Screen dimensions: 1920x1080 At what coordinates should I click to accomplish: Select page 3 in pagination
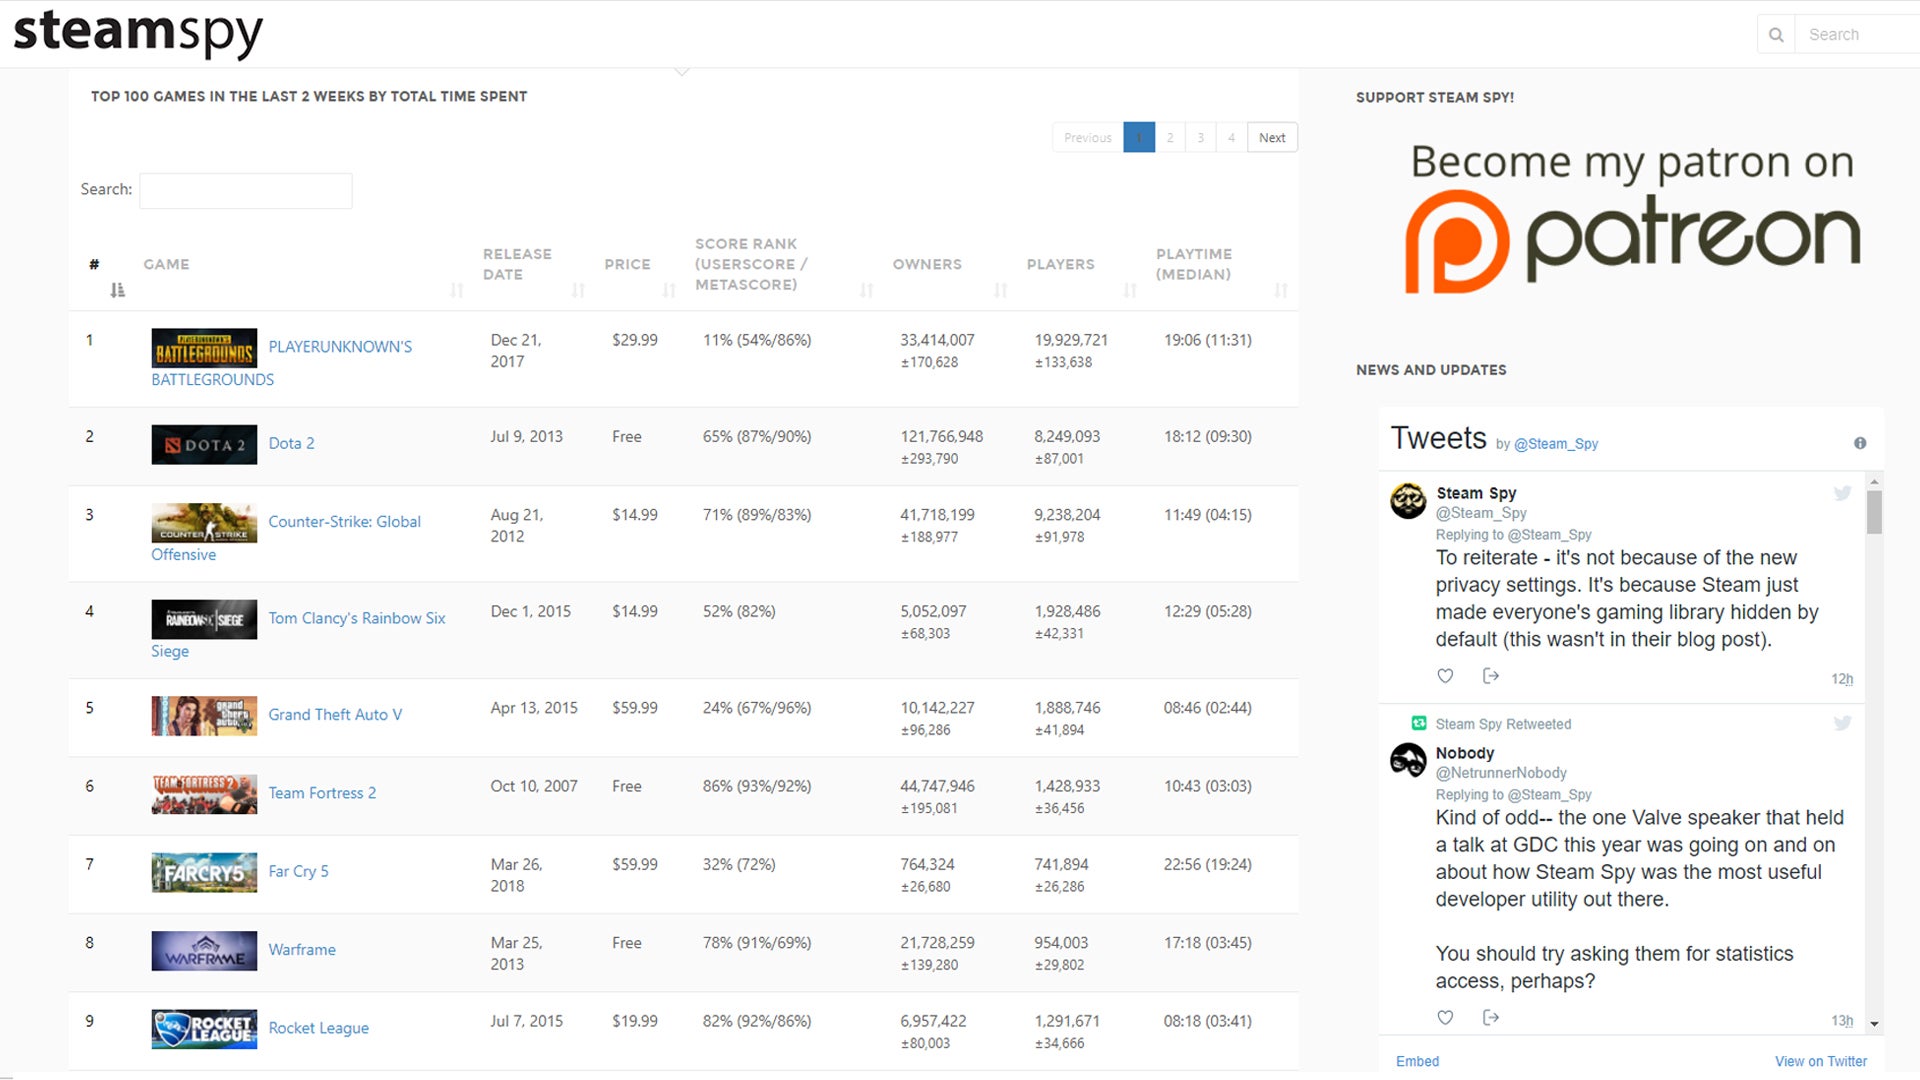[1201, 138]
